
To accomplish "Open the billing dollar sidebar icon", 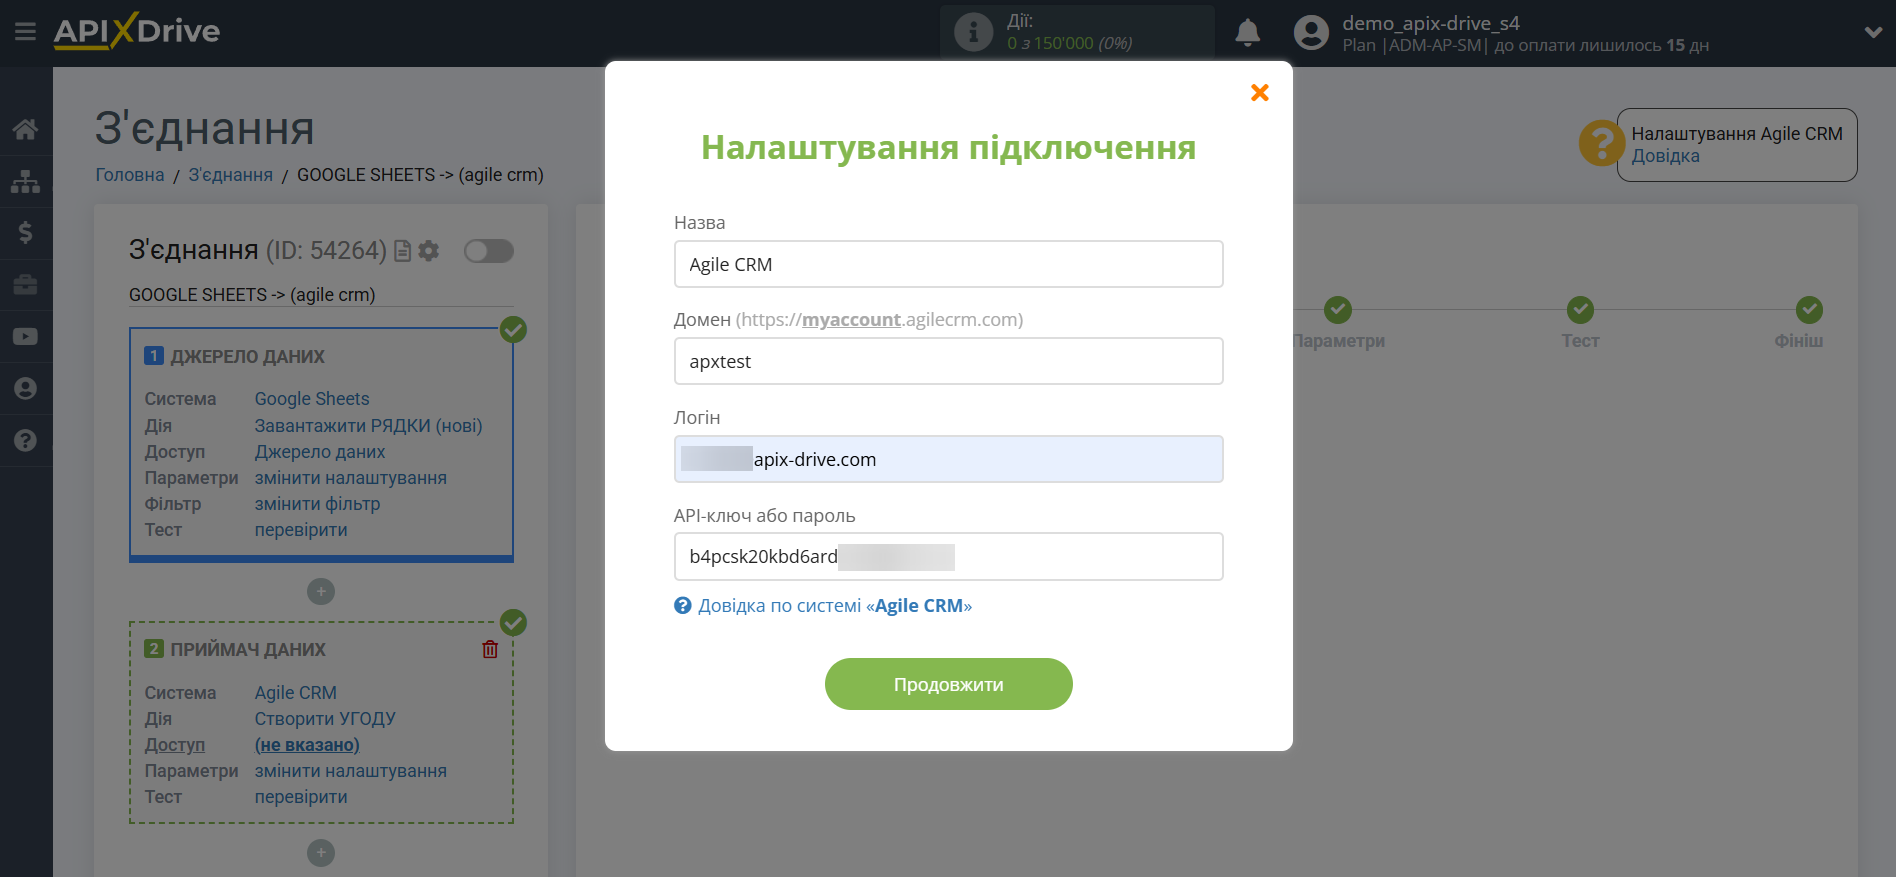I will [x=26, y=233].
